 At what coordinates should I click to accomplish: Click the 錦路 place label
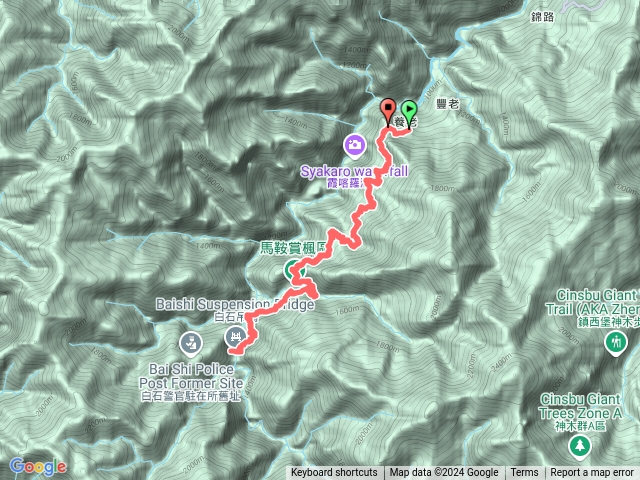click(542, 16)
